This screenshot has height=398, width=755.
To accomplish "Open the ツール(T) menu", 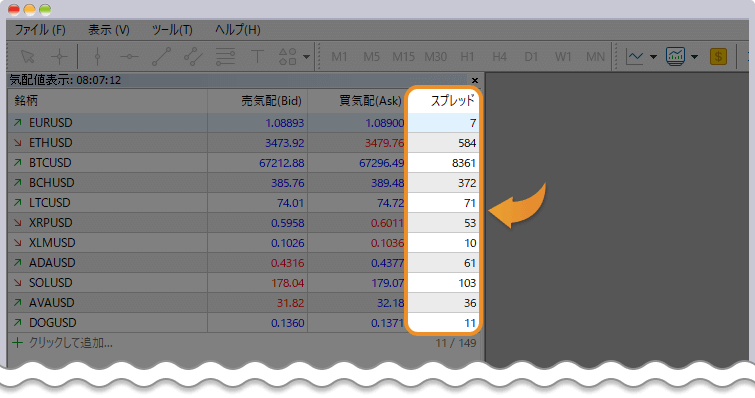I will 172,30.
